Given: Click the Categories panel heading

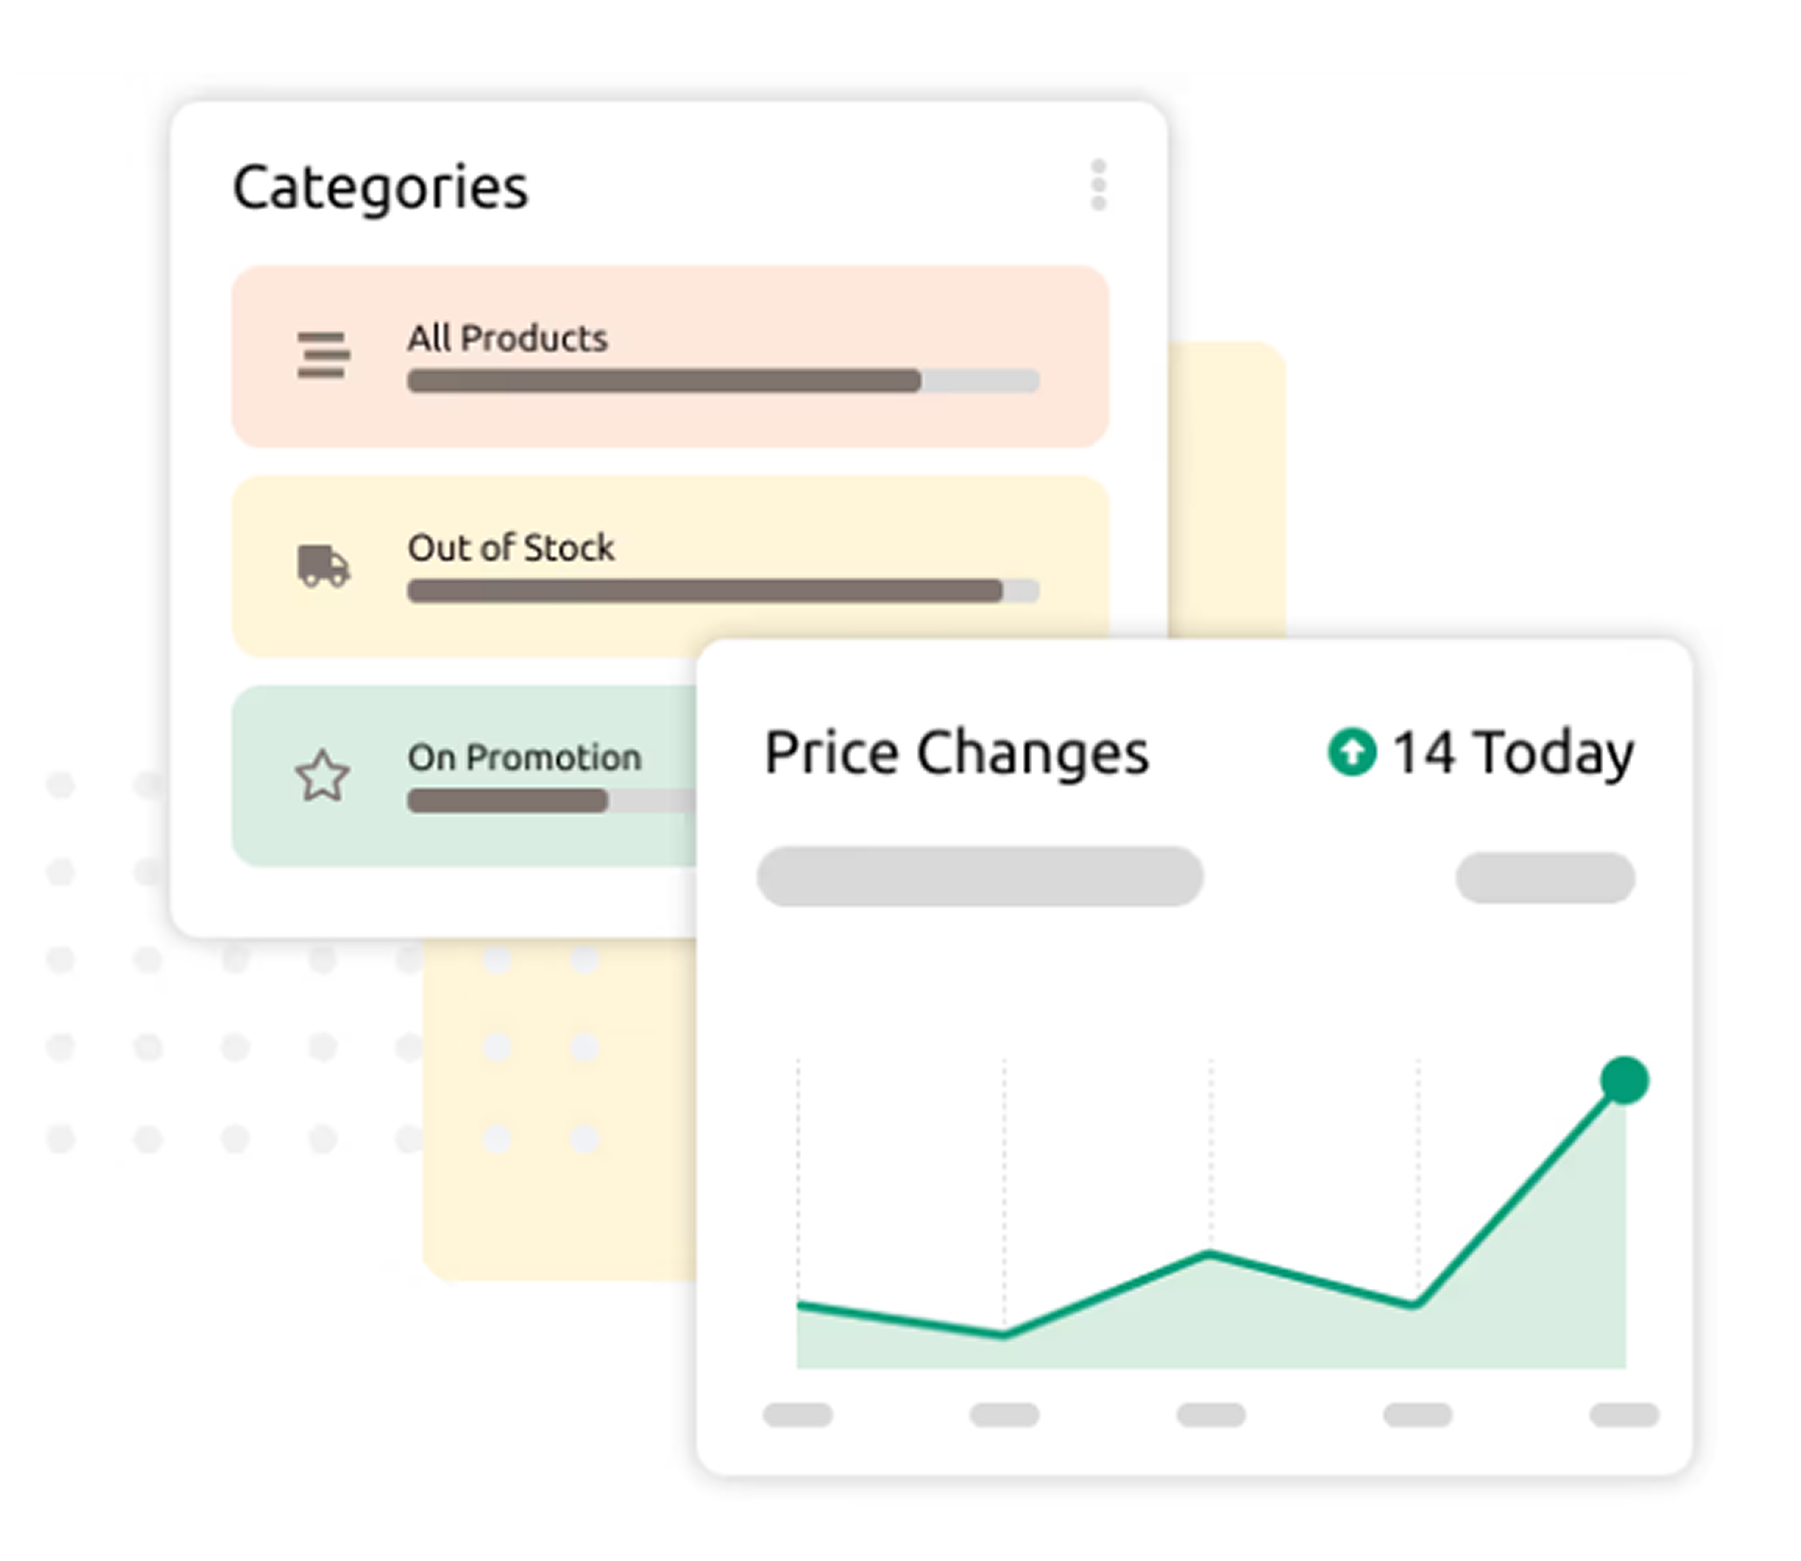Looking at the screenshot, I should [x=380, y=188].
